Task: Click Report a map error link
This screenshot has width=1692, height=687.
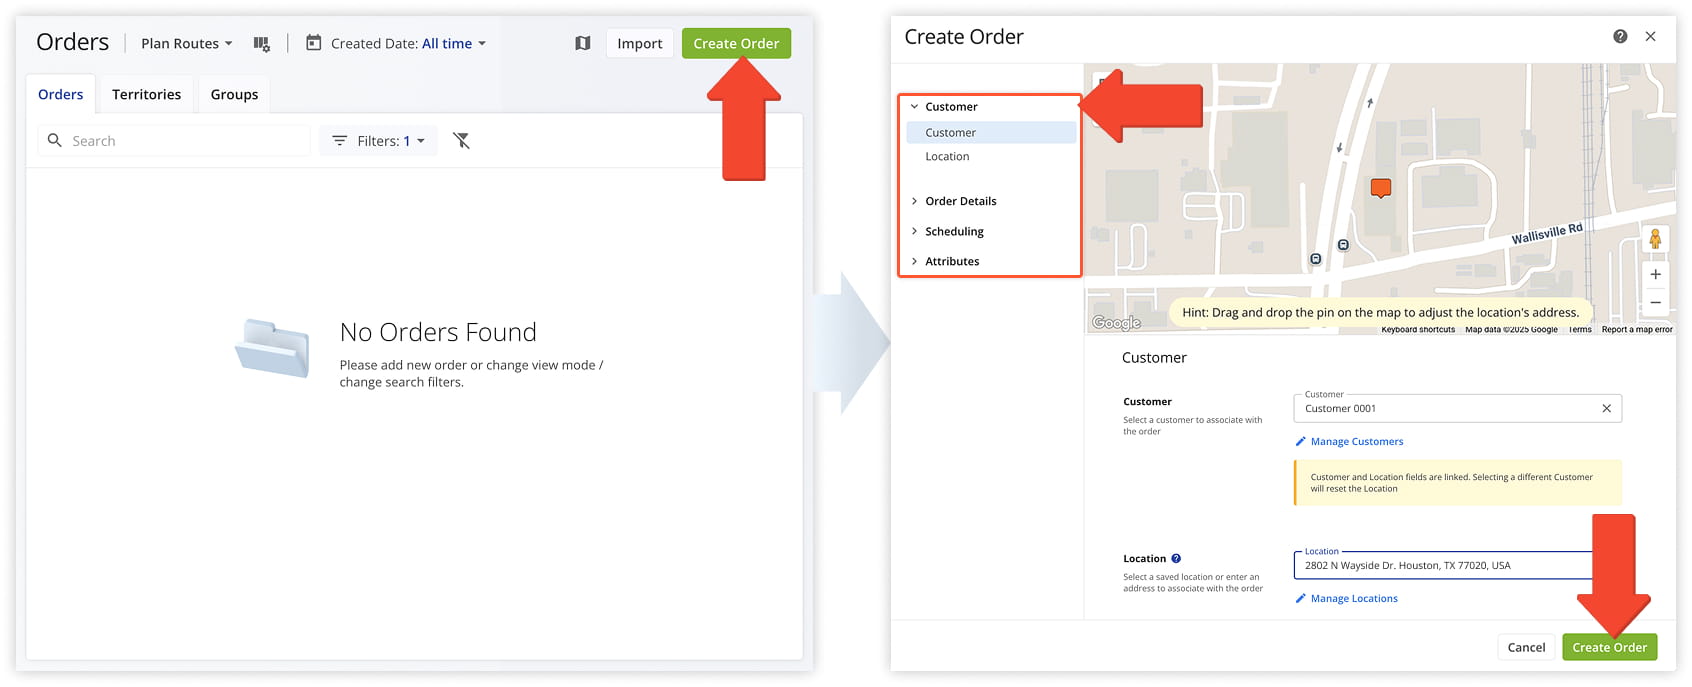Action: (1637, 329)
